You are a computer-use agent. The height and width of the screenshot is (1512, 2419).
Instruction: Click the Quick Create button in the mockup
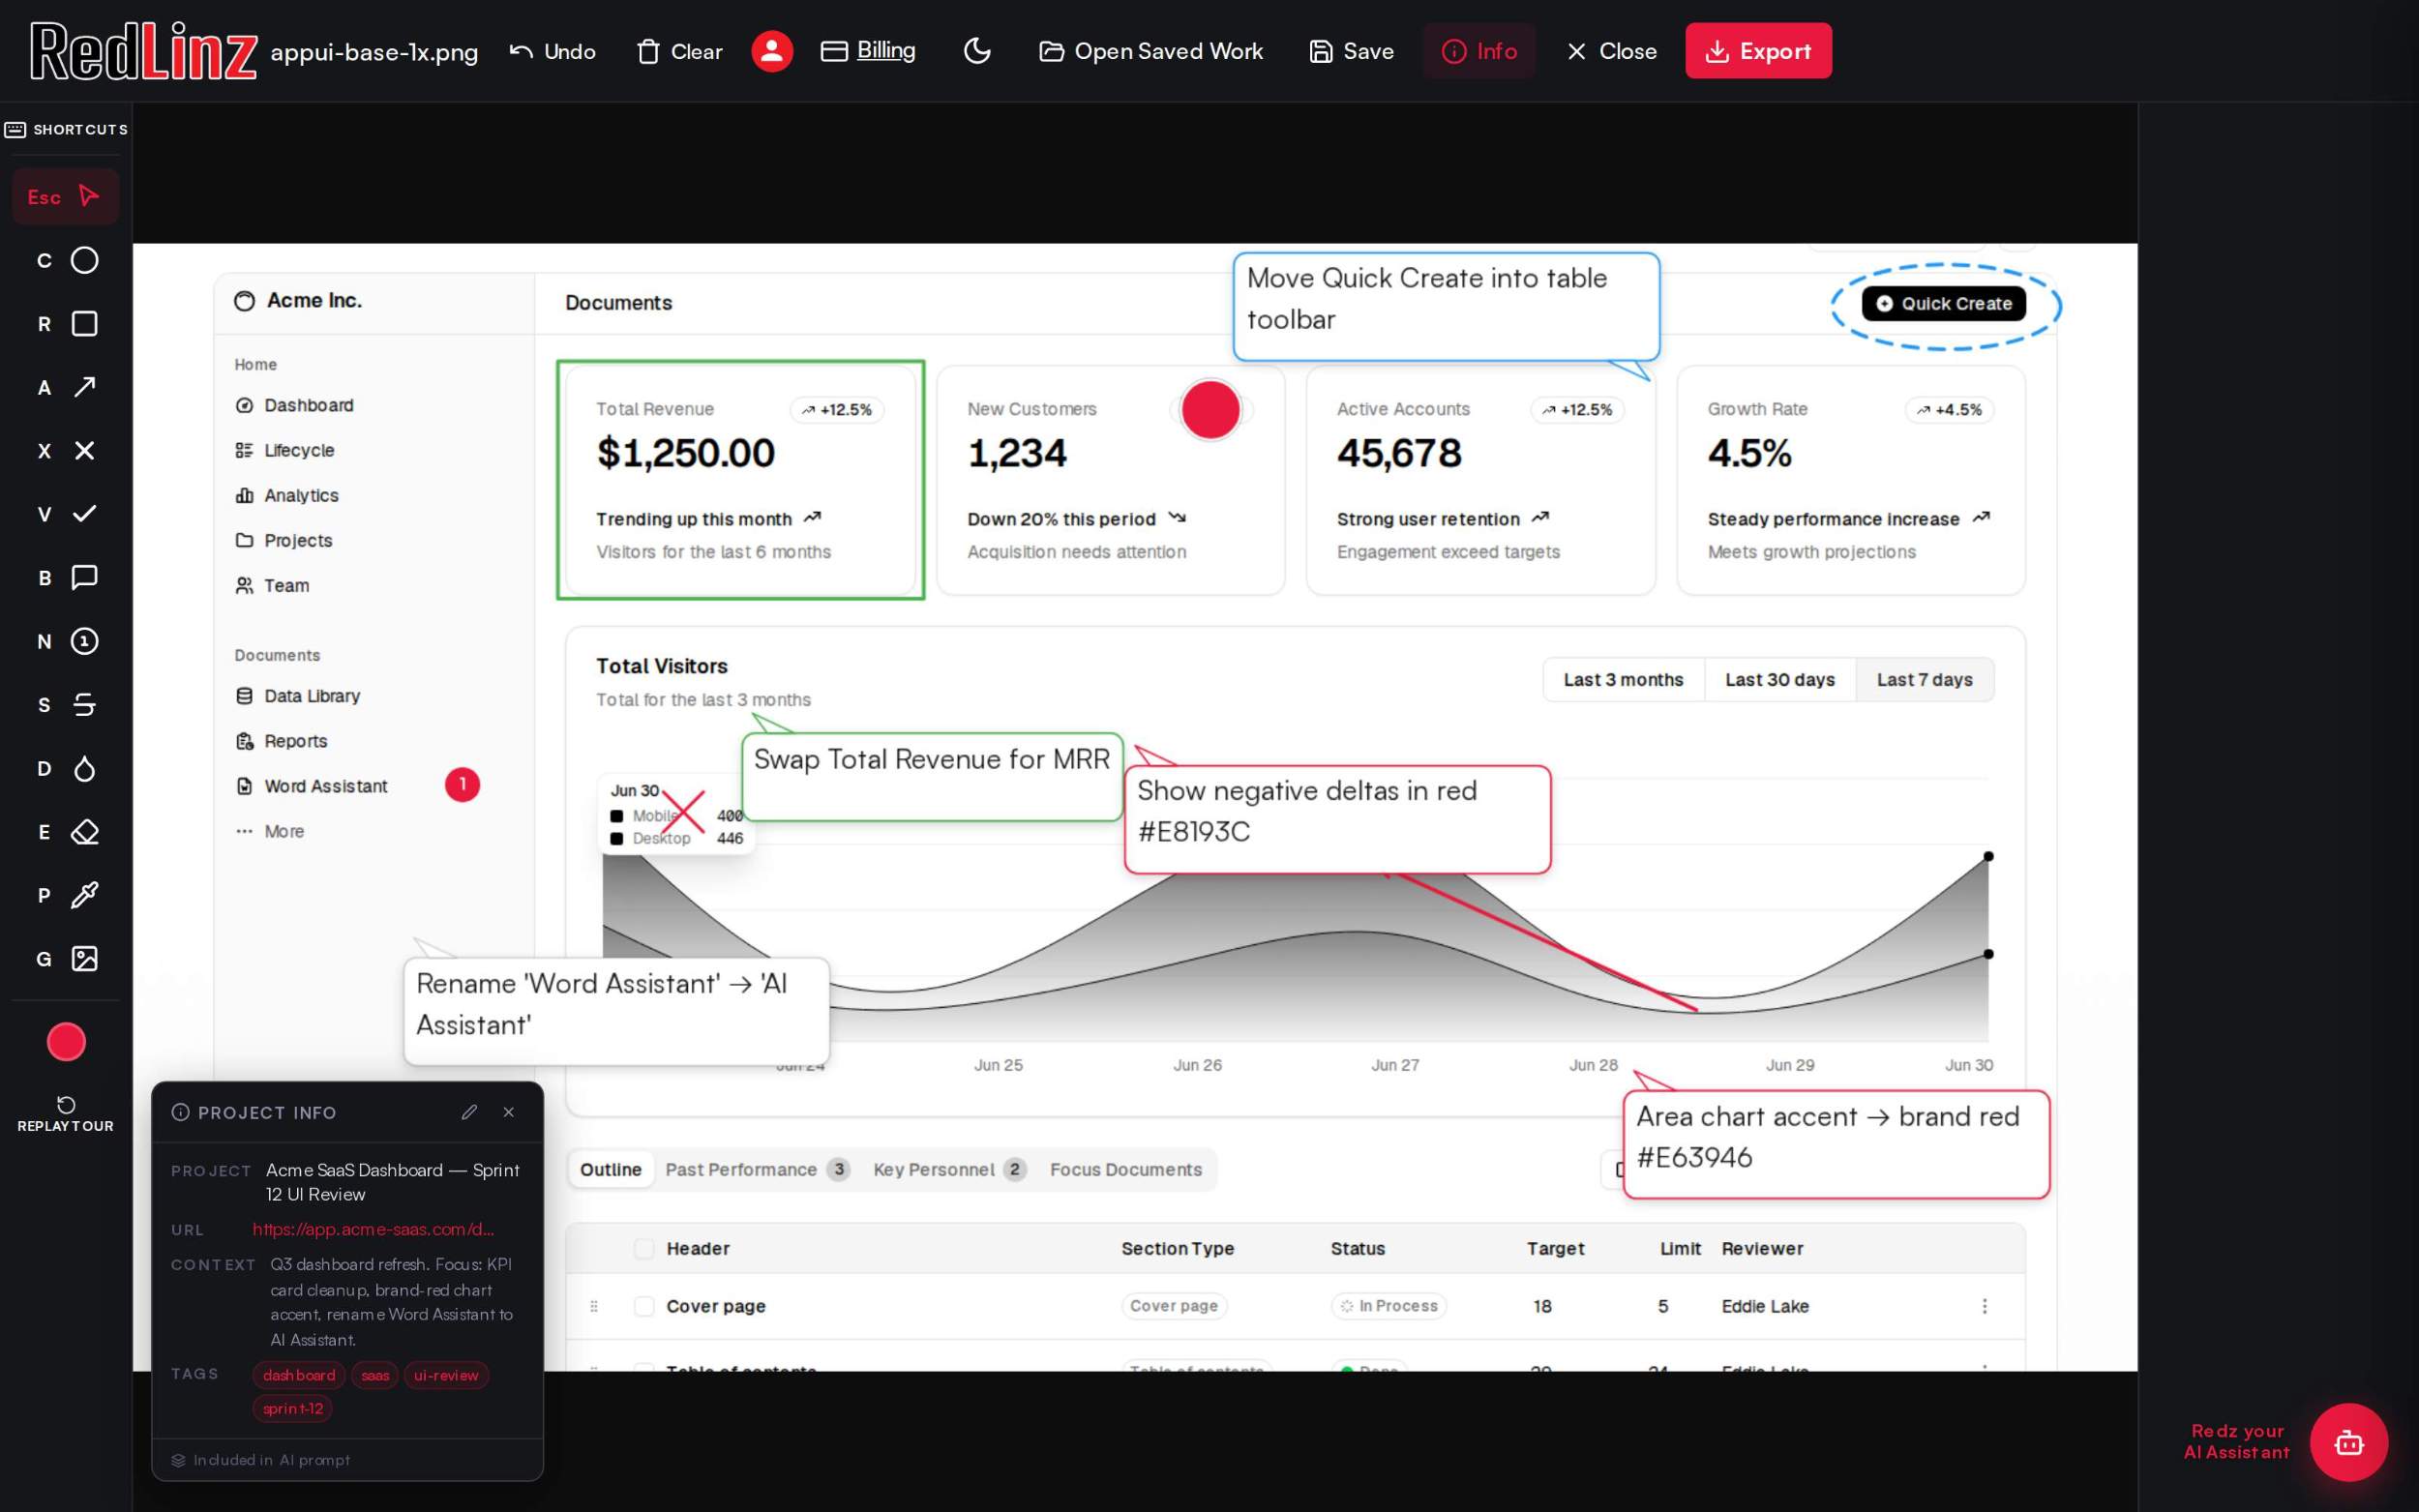(x=1944, y=303)
